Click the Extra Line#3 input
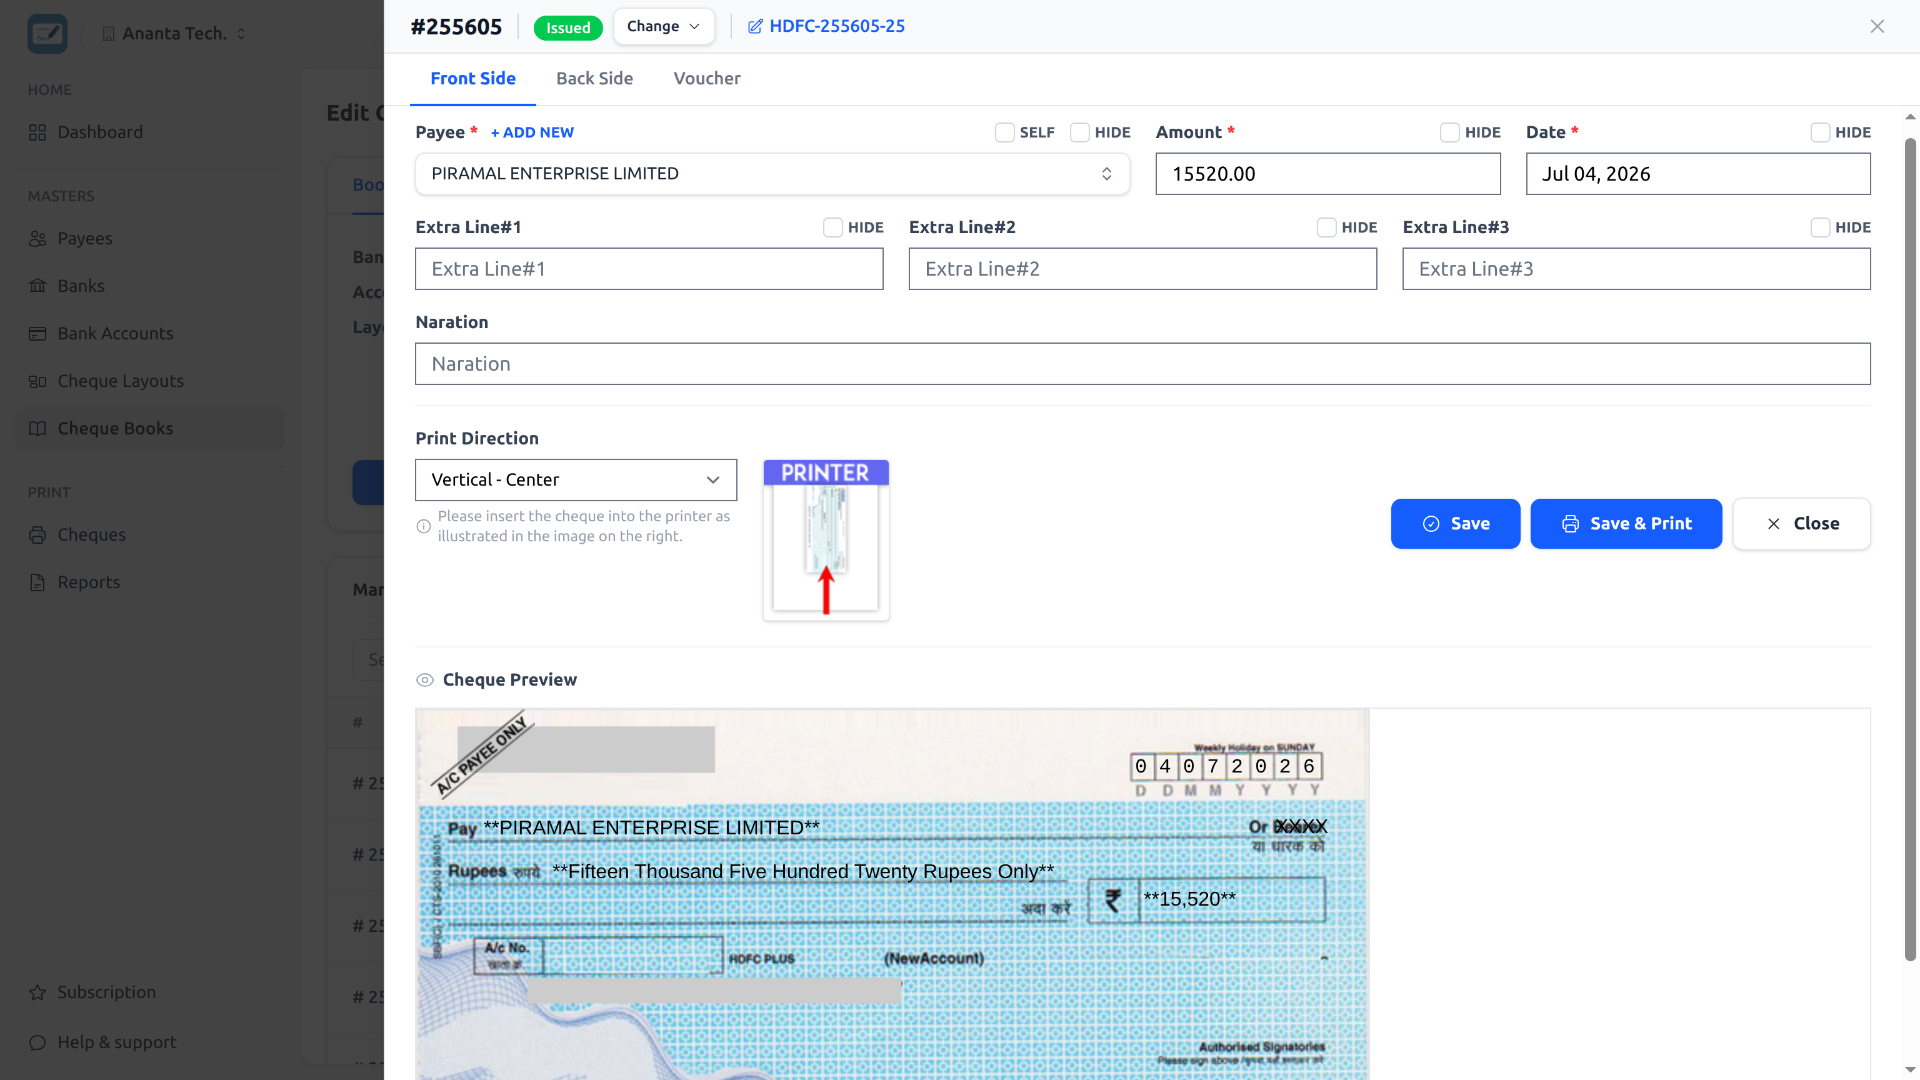Screen dimensions: 1920x1080 (1636, 269)
